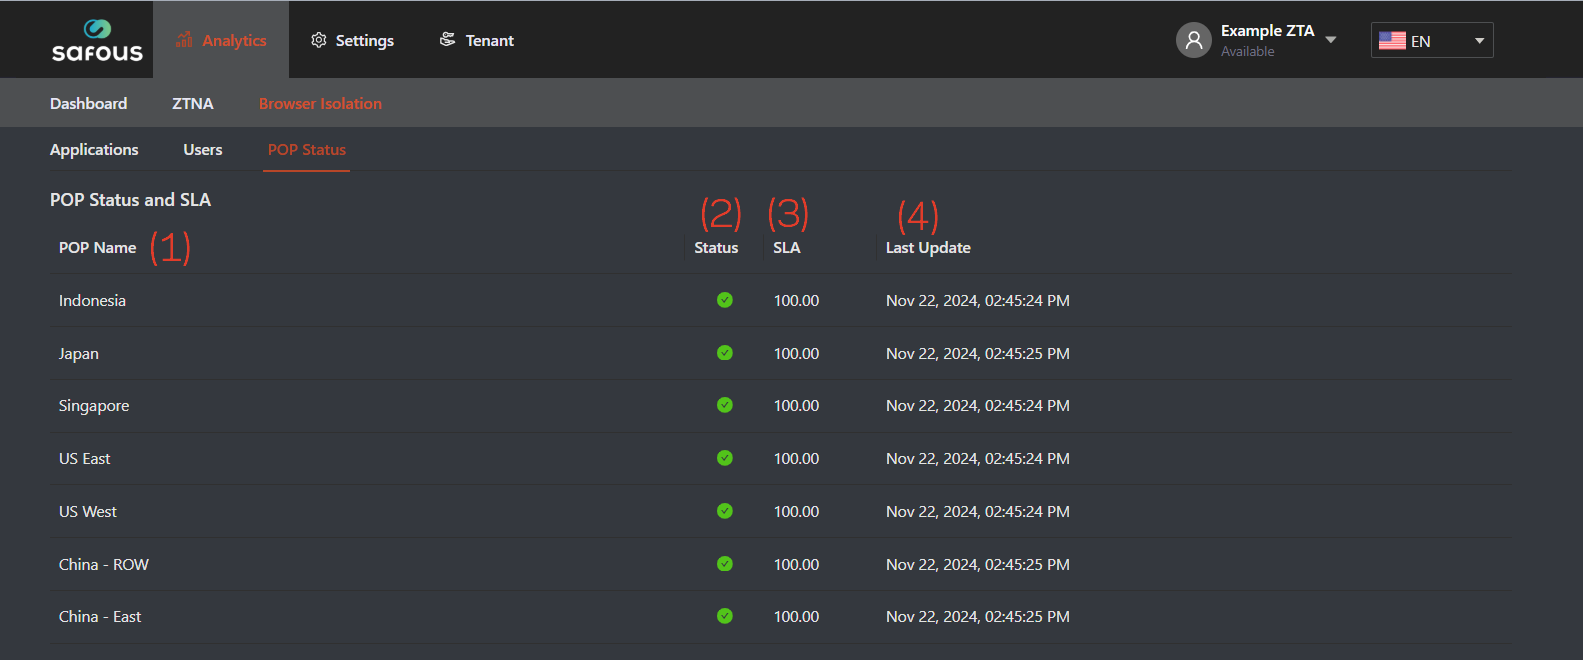Click the Example ZTA account name
The width and height of the screenshot is (1583, 660).
[x=1267, y=31]
